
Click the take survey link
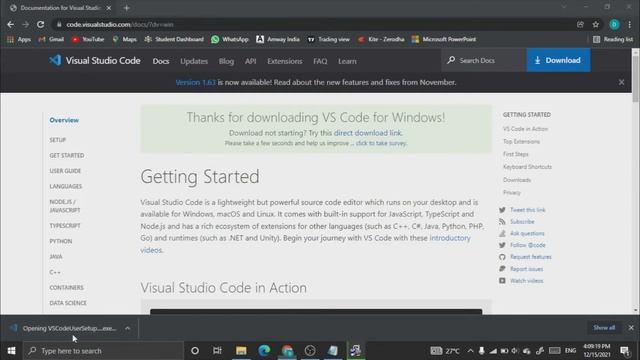381,143
